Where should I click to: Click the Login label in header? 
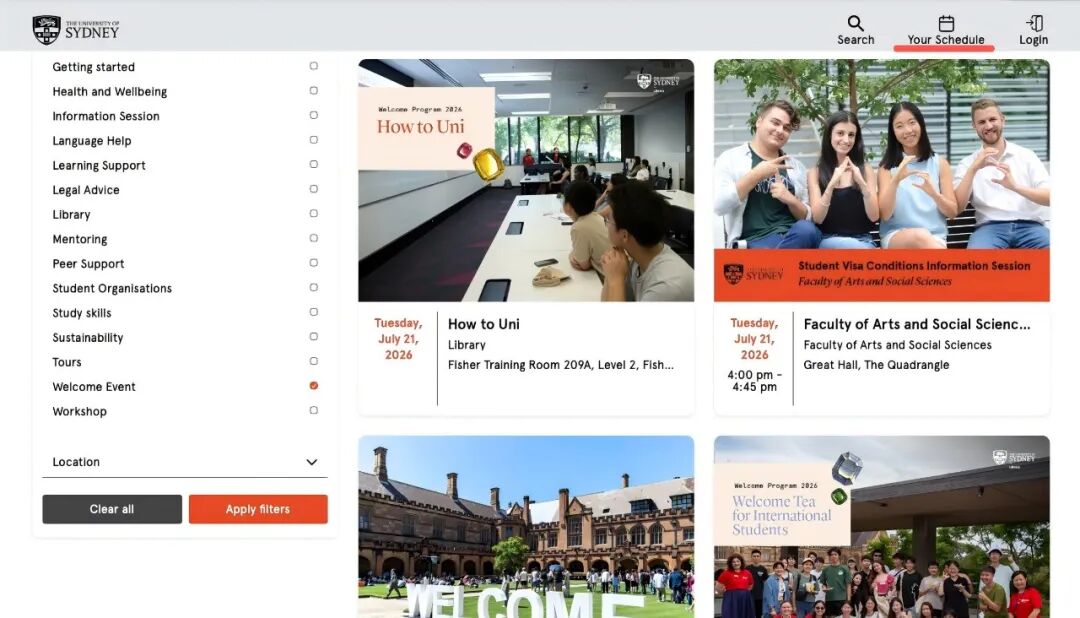point(1034,40)
